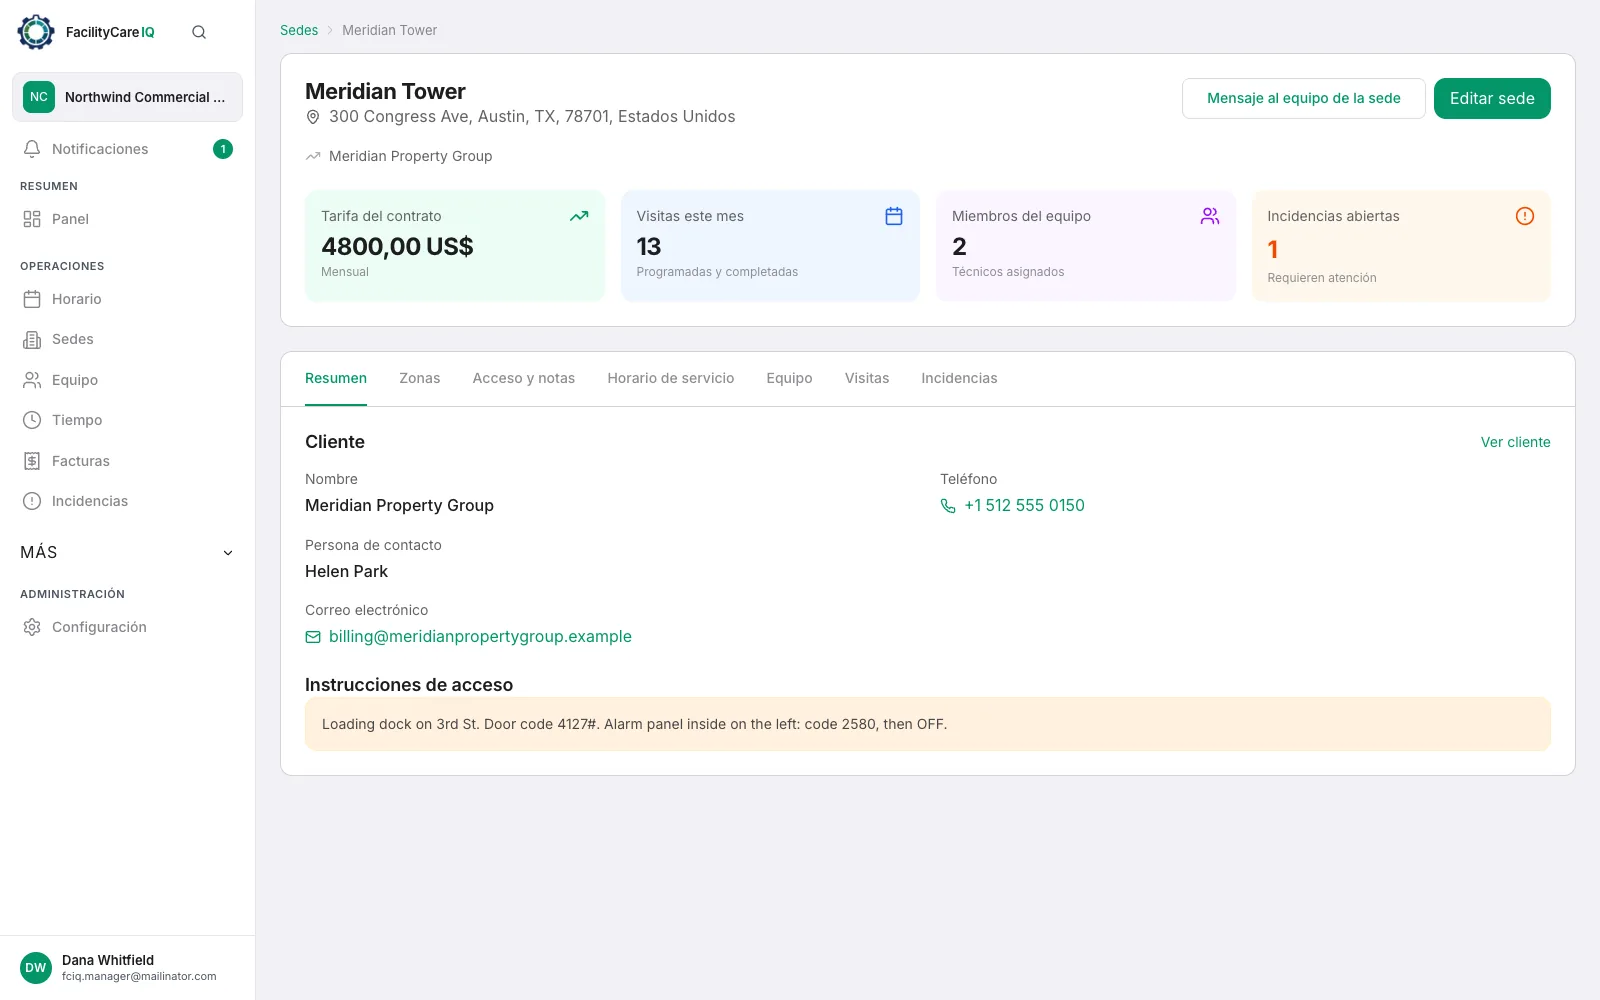Expand the MÁS section chevron
This screenshot has height=1000, width=1600.
228,553
